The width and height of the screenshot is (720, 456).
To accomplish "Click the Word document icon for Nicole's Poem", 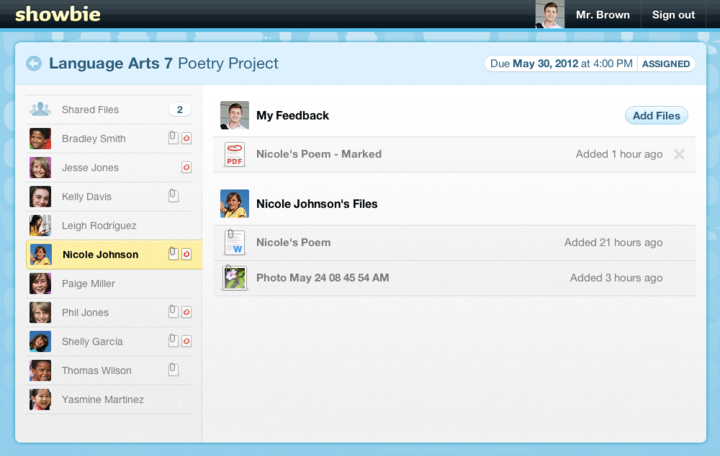I will pyautogui.click(x=234, y=242).
